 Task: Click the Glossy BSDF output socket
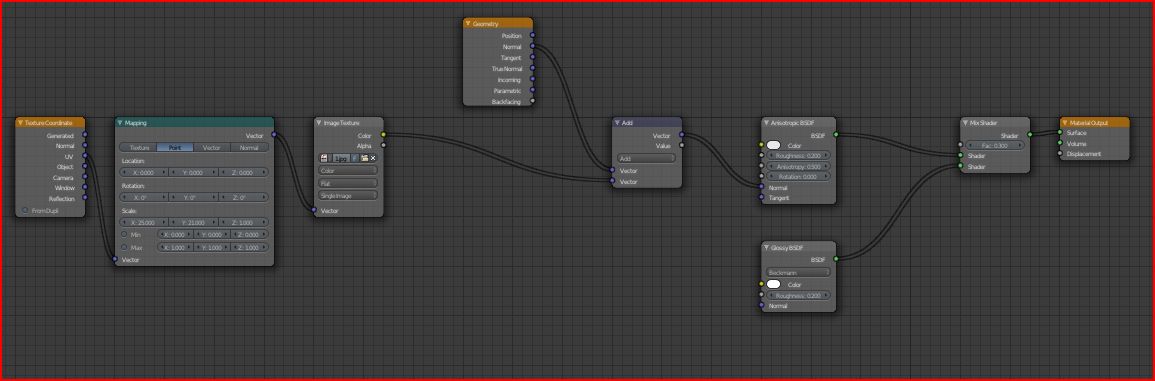(x=836, y=259)
